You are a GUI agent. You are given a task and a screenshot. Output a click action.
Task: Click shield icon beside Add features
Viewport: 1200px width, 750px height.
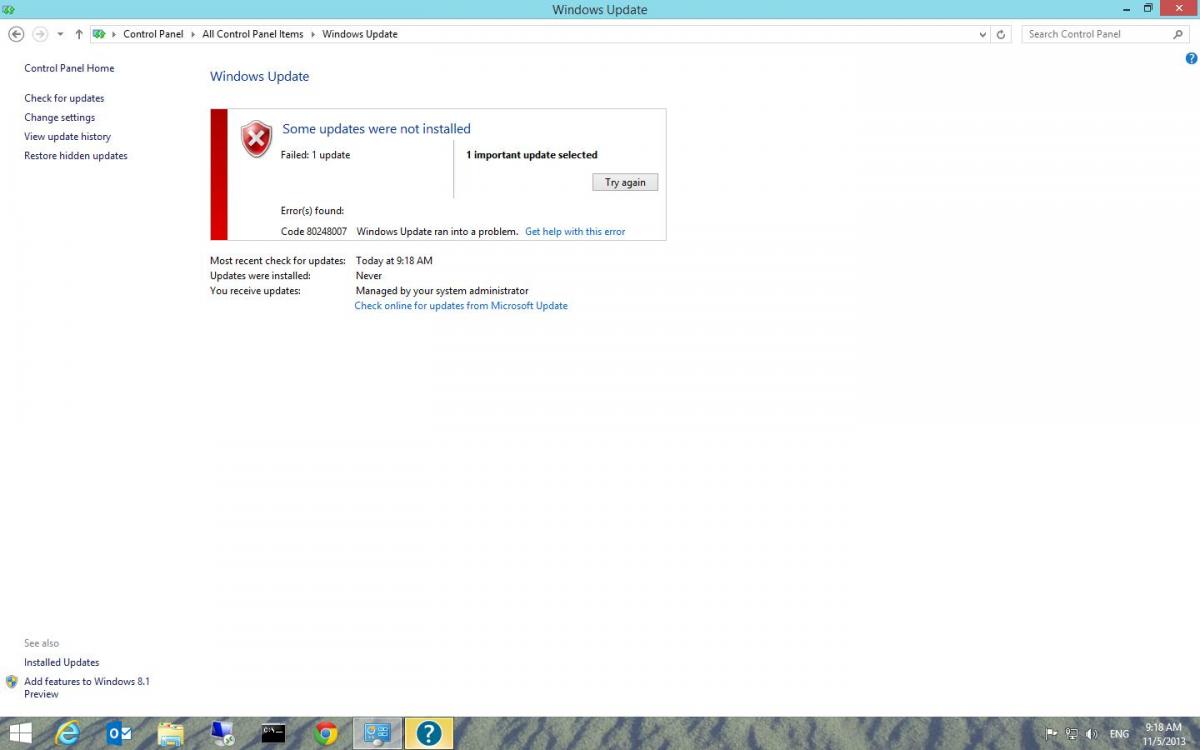[12, 681]
